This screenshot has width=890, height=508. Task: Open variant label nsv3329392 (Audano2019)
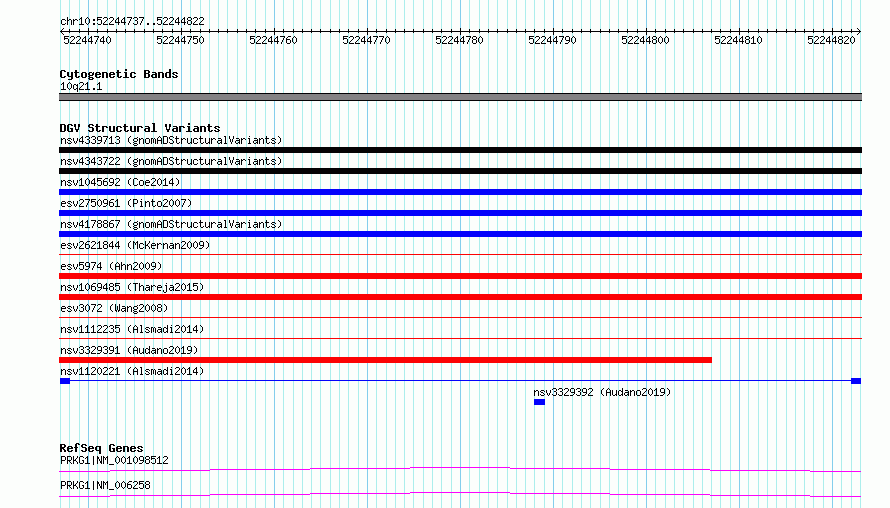click(x=602, y=392)
